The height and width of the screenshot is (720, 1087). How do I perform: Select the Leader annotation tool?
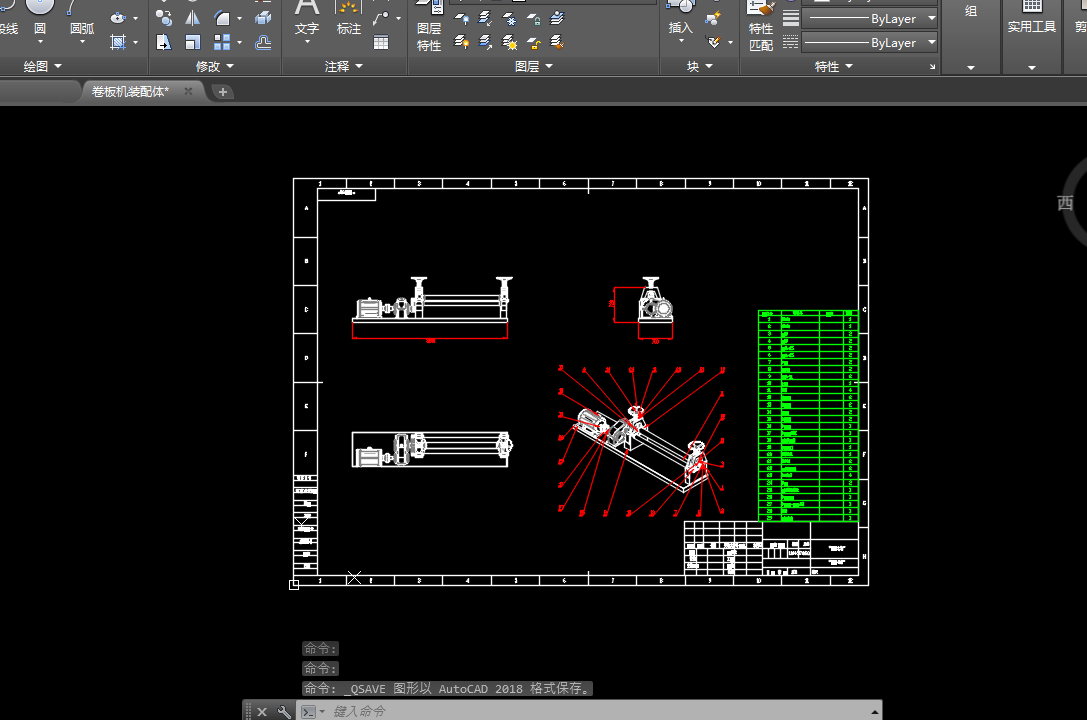(381, 18)
